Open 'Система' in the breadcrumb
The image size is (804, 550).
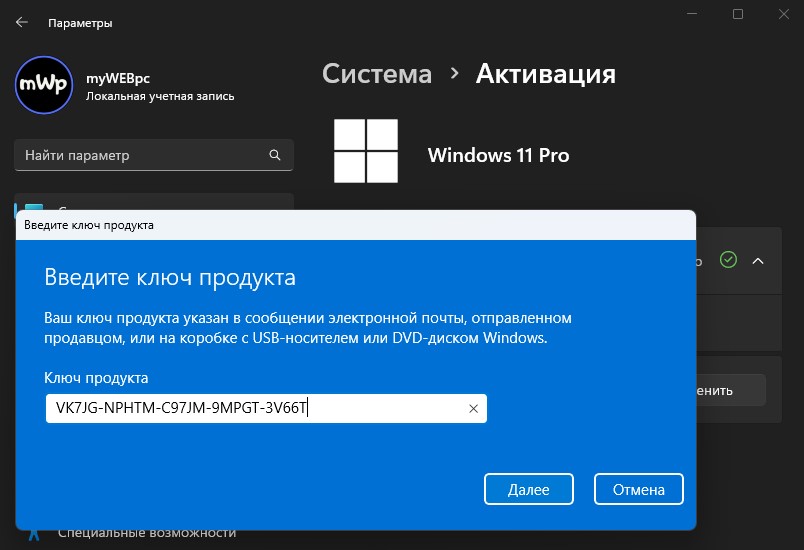click(x=377, y=74)
